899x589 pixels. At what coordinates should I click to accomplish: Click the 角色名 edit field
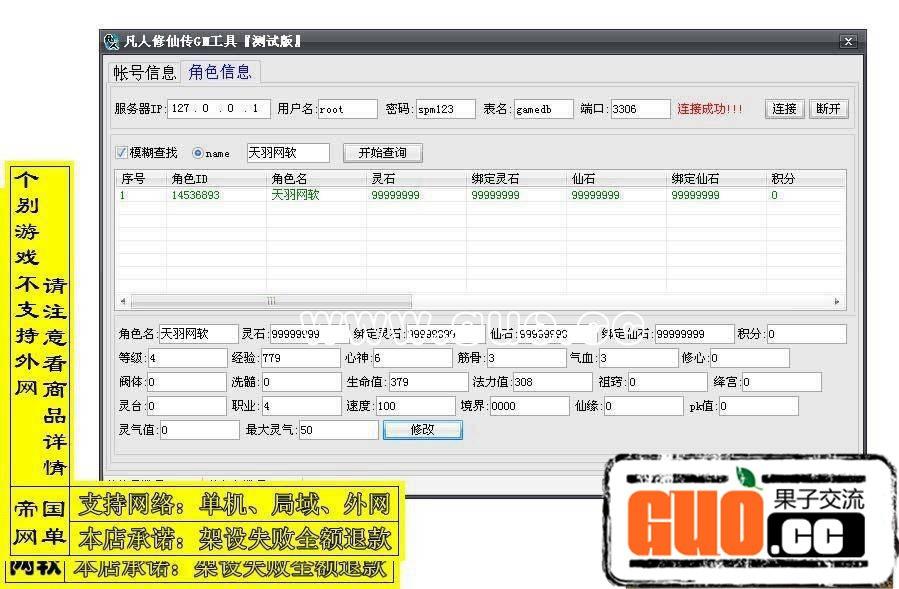point(198,334)
